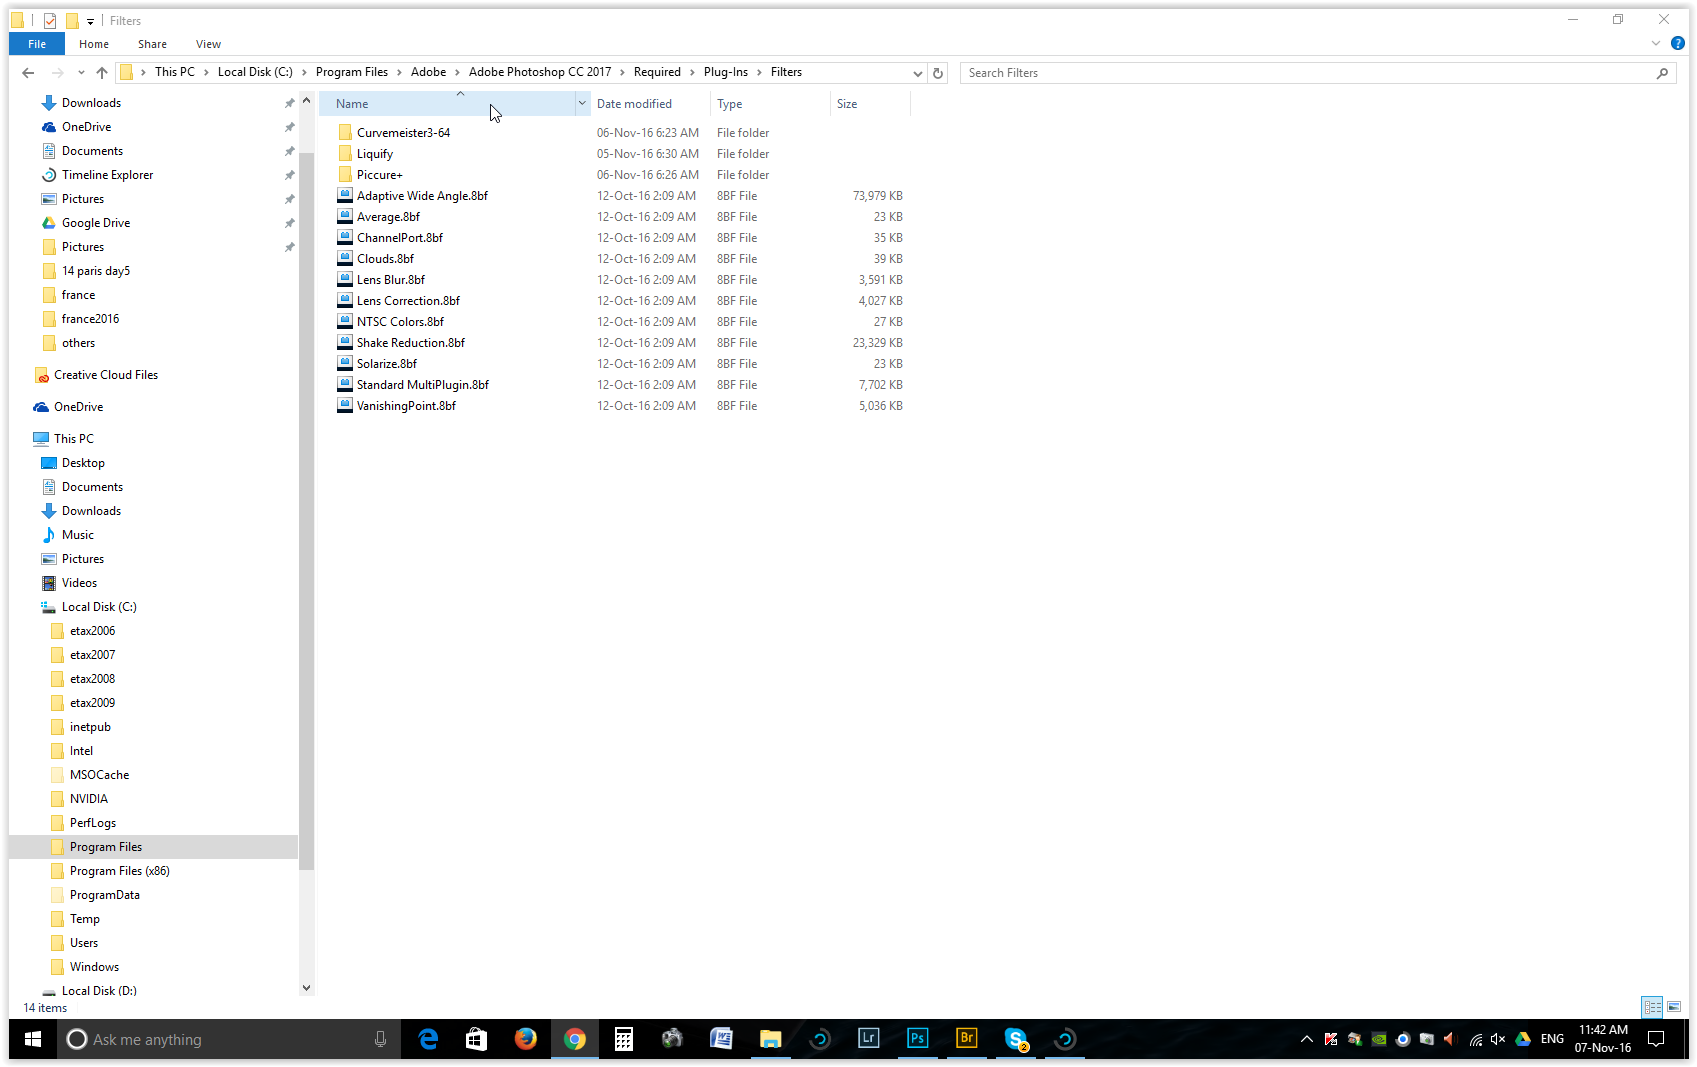This screenshot has height=1067, width=1697.
Task: Open Lightroom from the taskbar
Action: coord(868,1039)
